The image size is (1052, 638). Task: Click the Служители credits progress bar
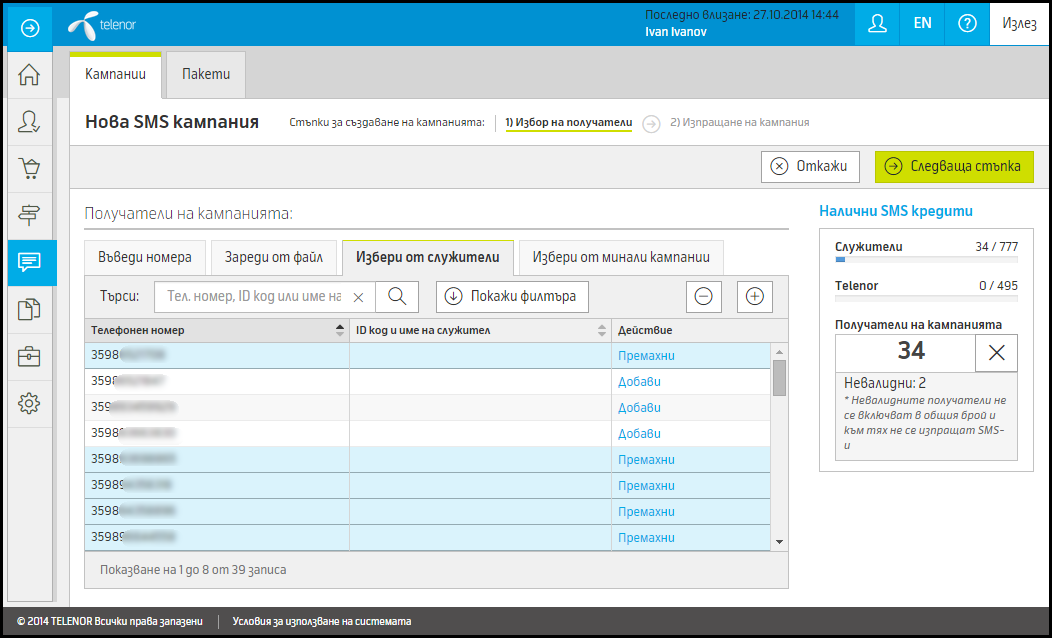[x=926, y=259]
